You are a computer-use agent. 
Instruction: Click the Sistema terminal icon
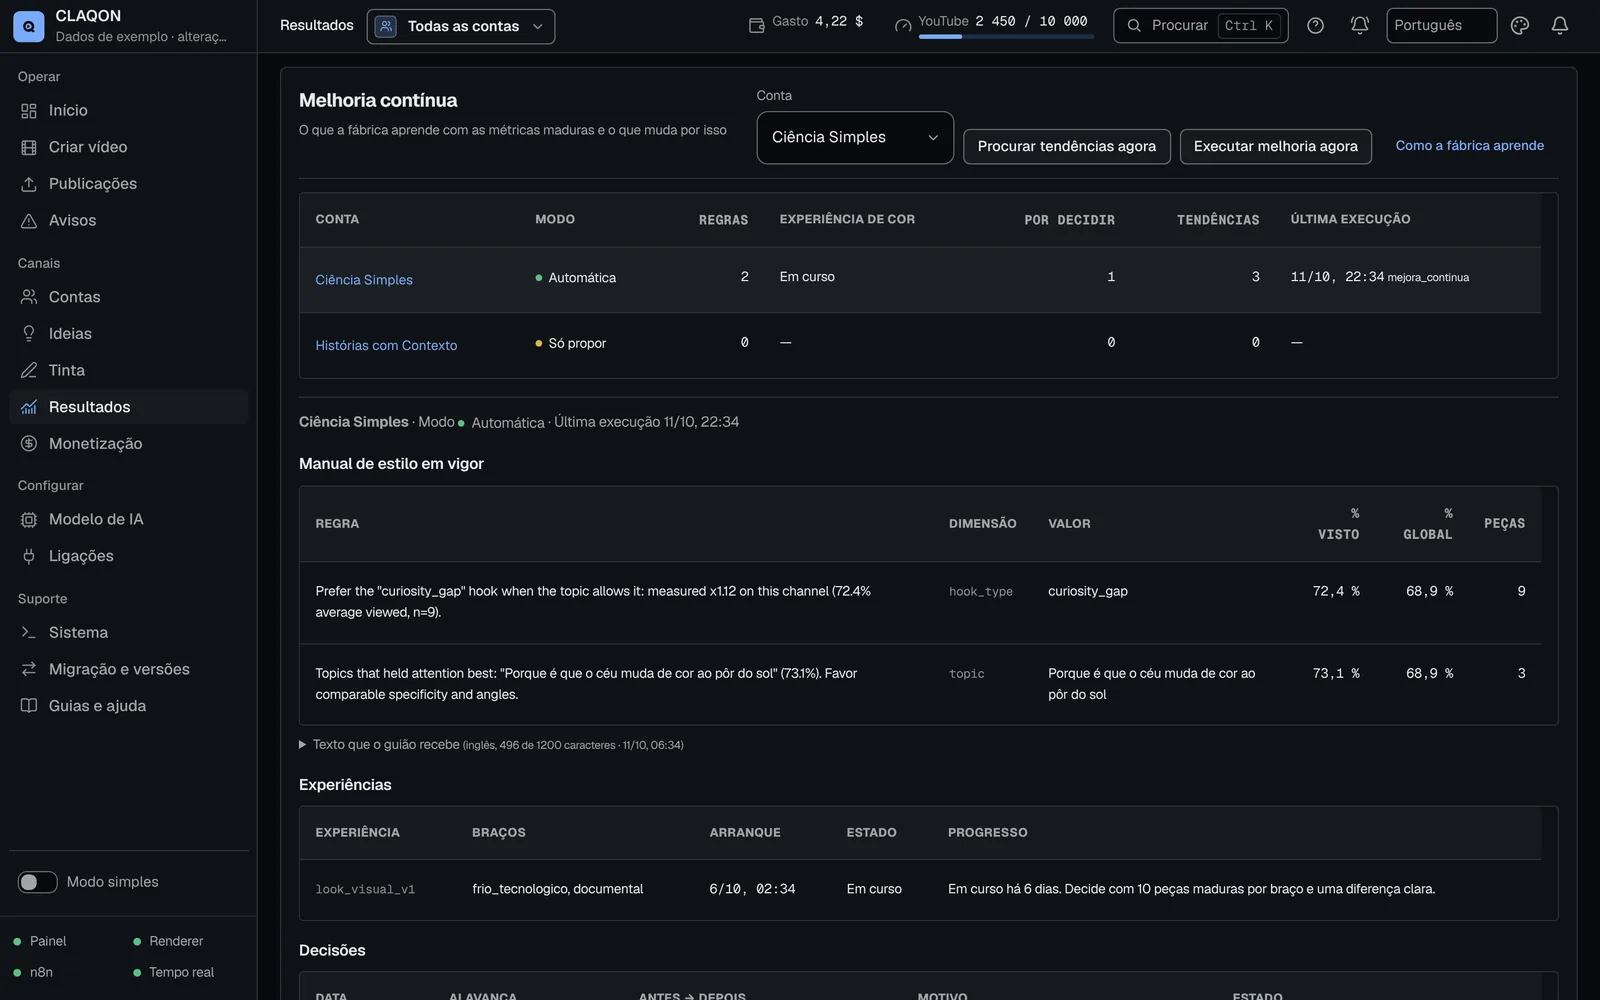(x=29, y=633)
